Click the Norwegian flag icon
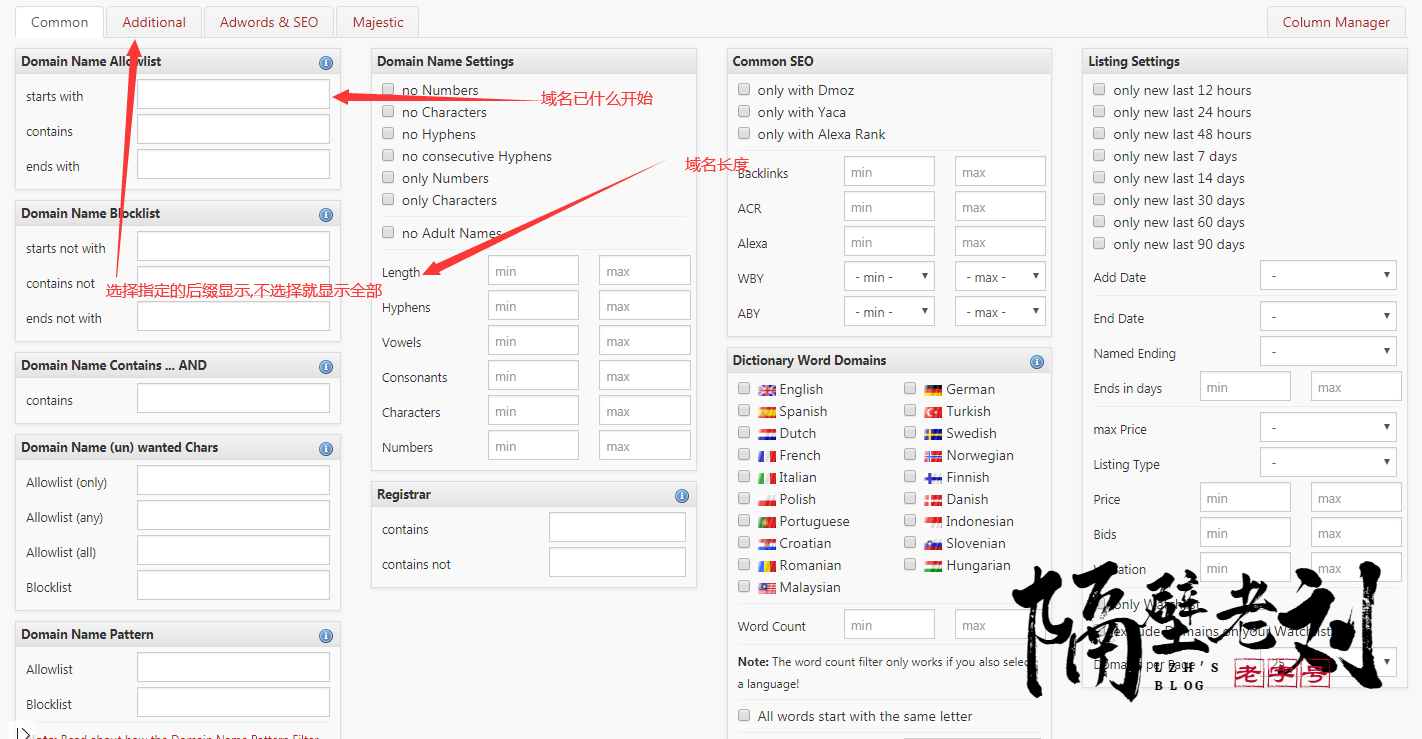 click(x=934, y=456)
